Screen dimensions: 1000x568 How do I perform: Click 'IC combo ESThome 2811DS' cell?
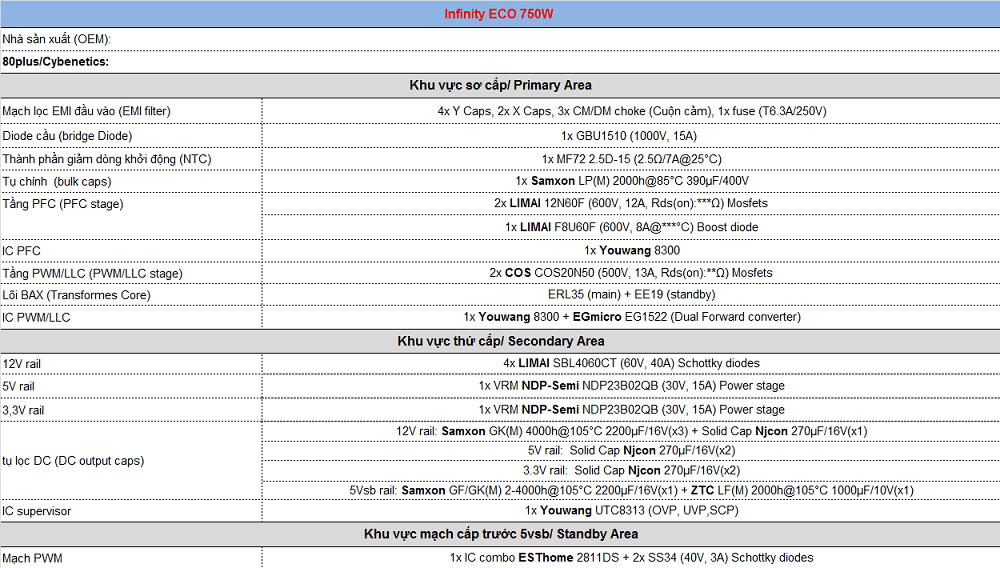(x=631, y=558)
